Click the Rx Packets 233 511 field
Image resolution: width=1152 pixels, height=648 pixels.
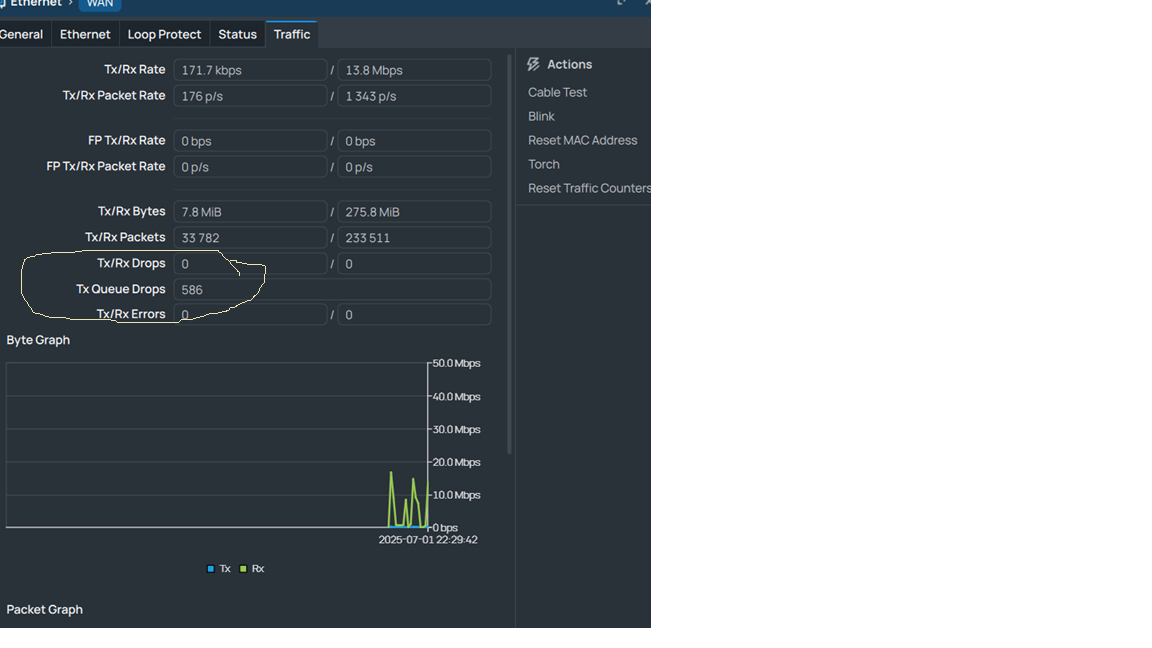coord(414,237)
